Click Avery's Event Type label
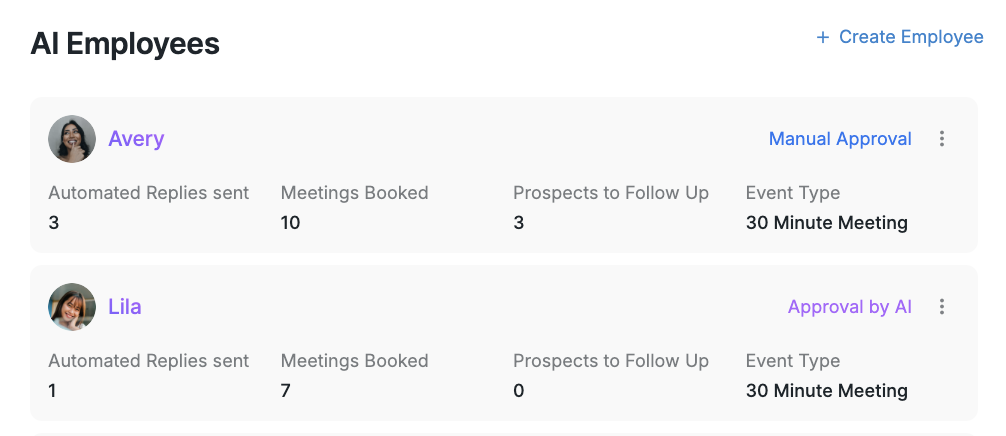The width and height of the screenshot is (1006, 436). point(793,193)
